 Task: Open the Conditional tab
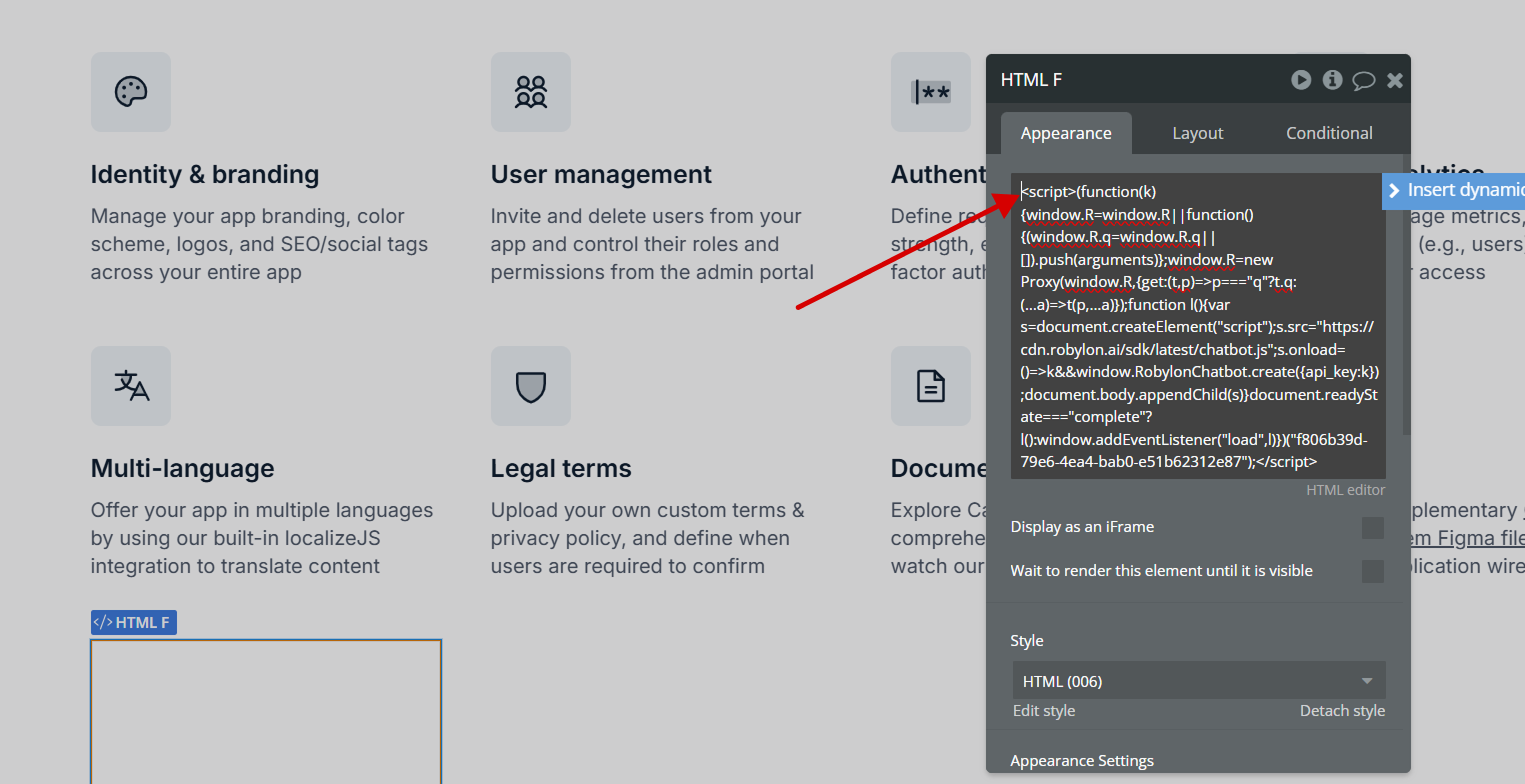1328,132
